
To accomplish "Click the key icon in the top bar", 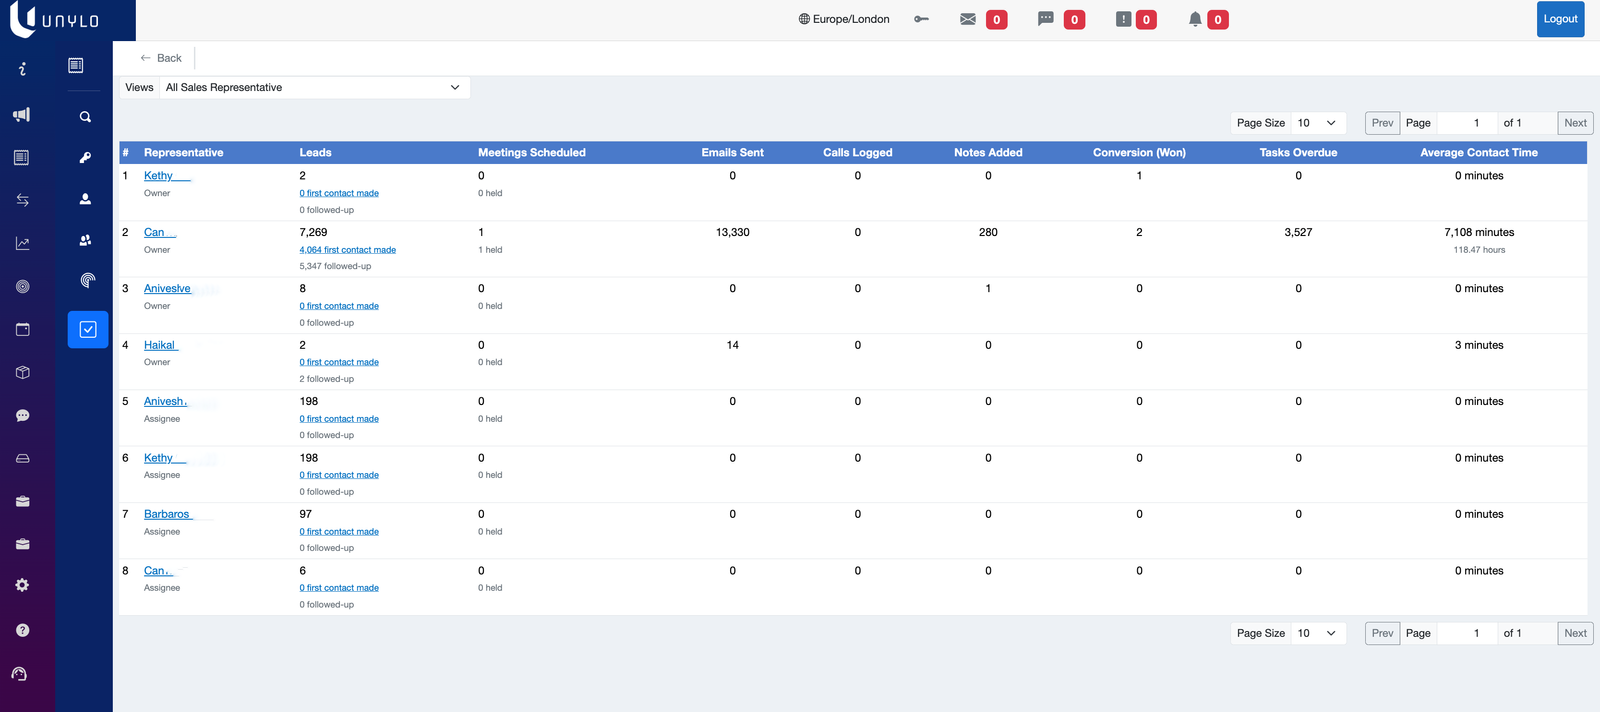I will [x=921, y=19].
